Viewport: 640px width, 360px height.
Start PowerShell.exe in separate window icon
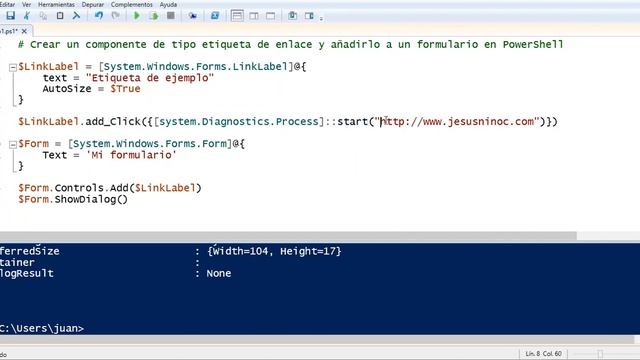[215, 16]
